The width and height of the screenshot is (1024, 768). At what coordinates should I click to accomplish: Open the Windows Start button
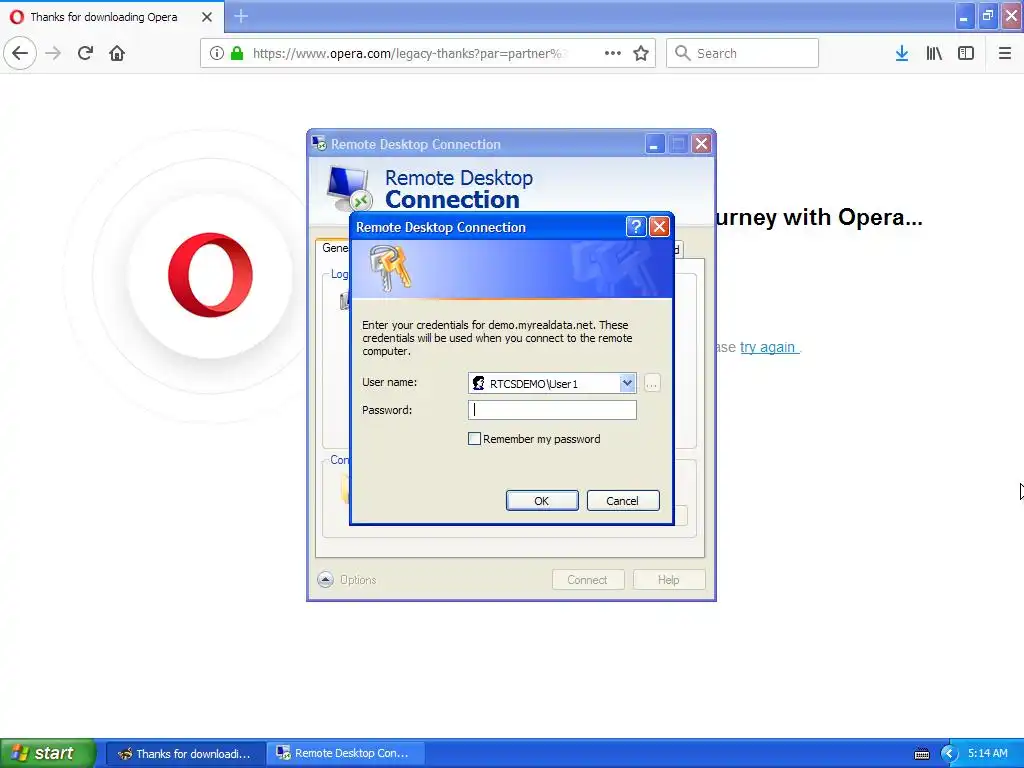tap(48, 753)
